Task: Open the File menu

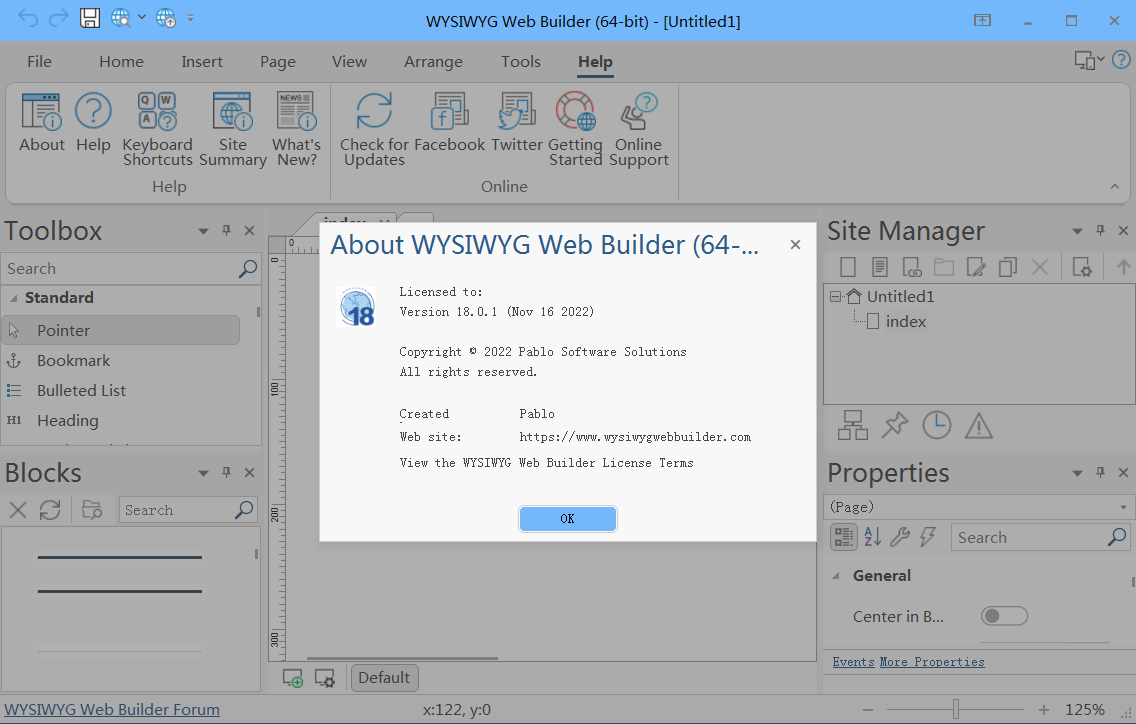Action: pyautogui.click(x=39, y=62)
